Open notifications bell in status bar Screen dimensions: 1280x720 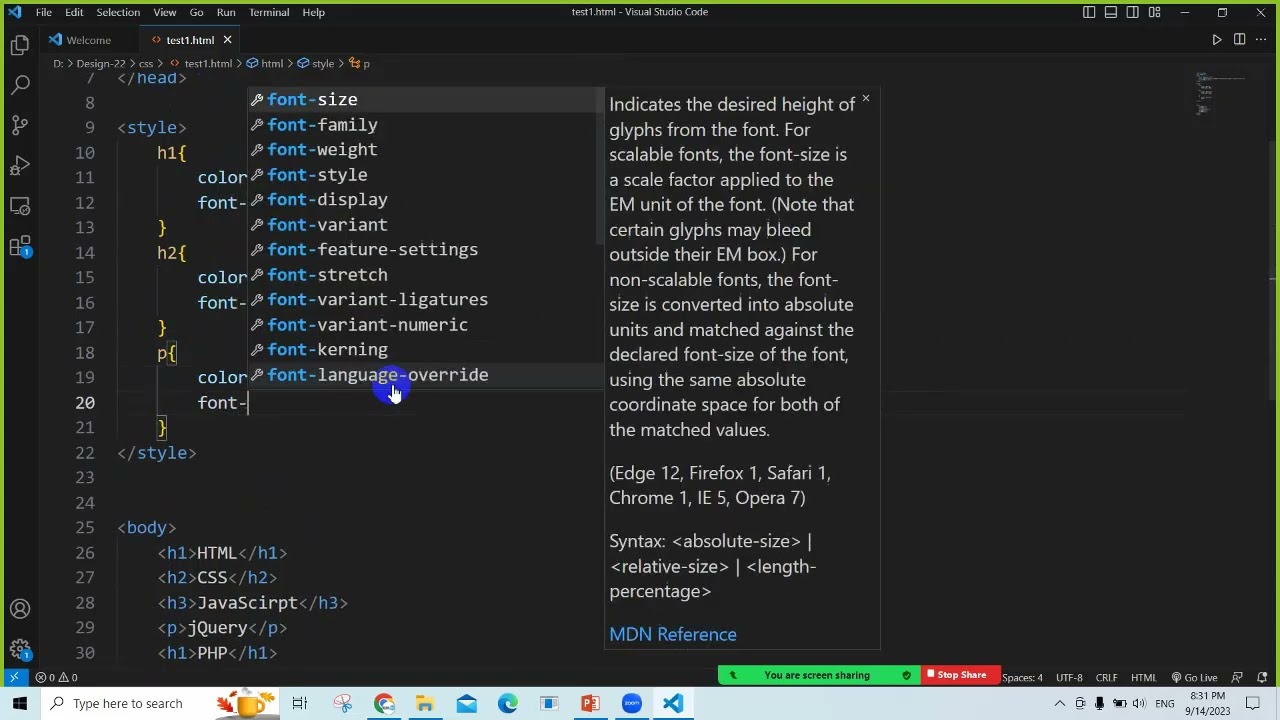pyautogui.click(x=1263, y=677)
